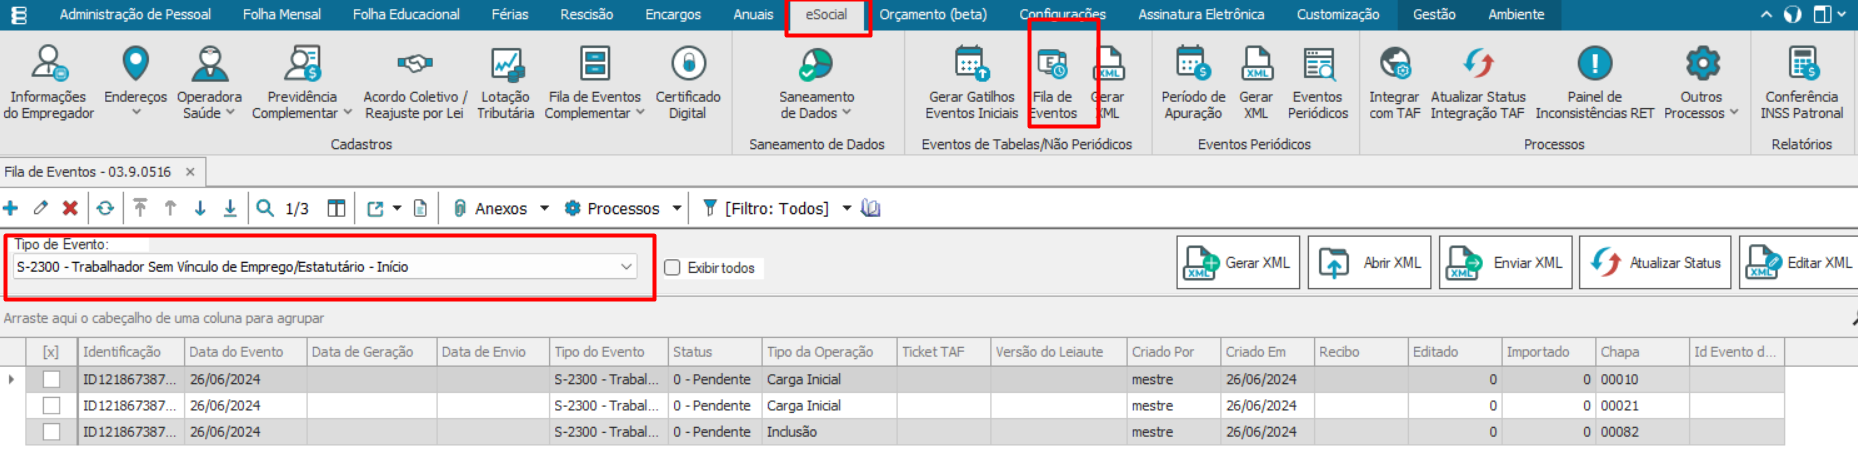Switch to the eSocial ribbon tab
Image resolution: width=1858 pixels, height=465 pixels.
click(826, 14)
